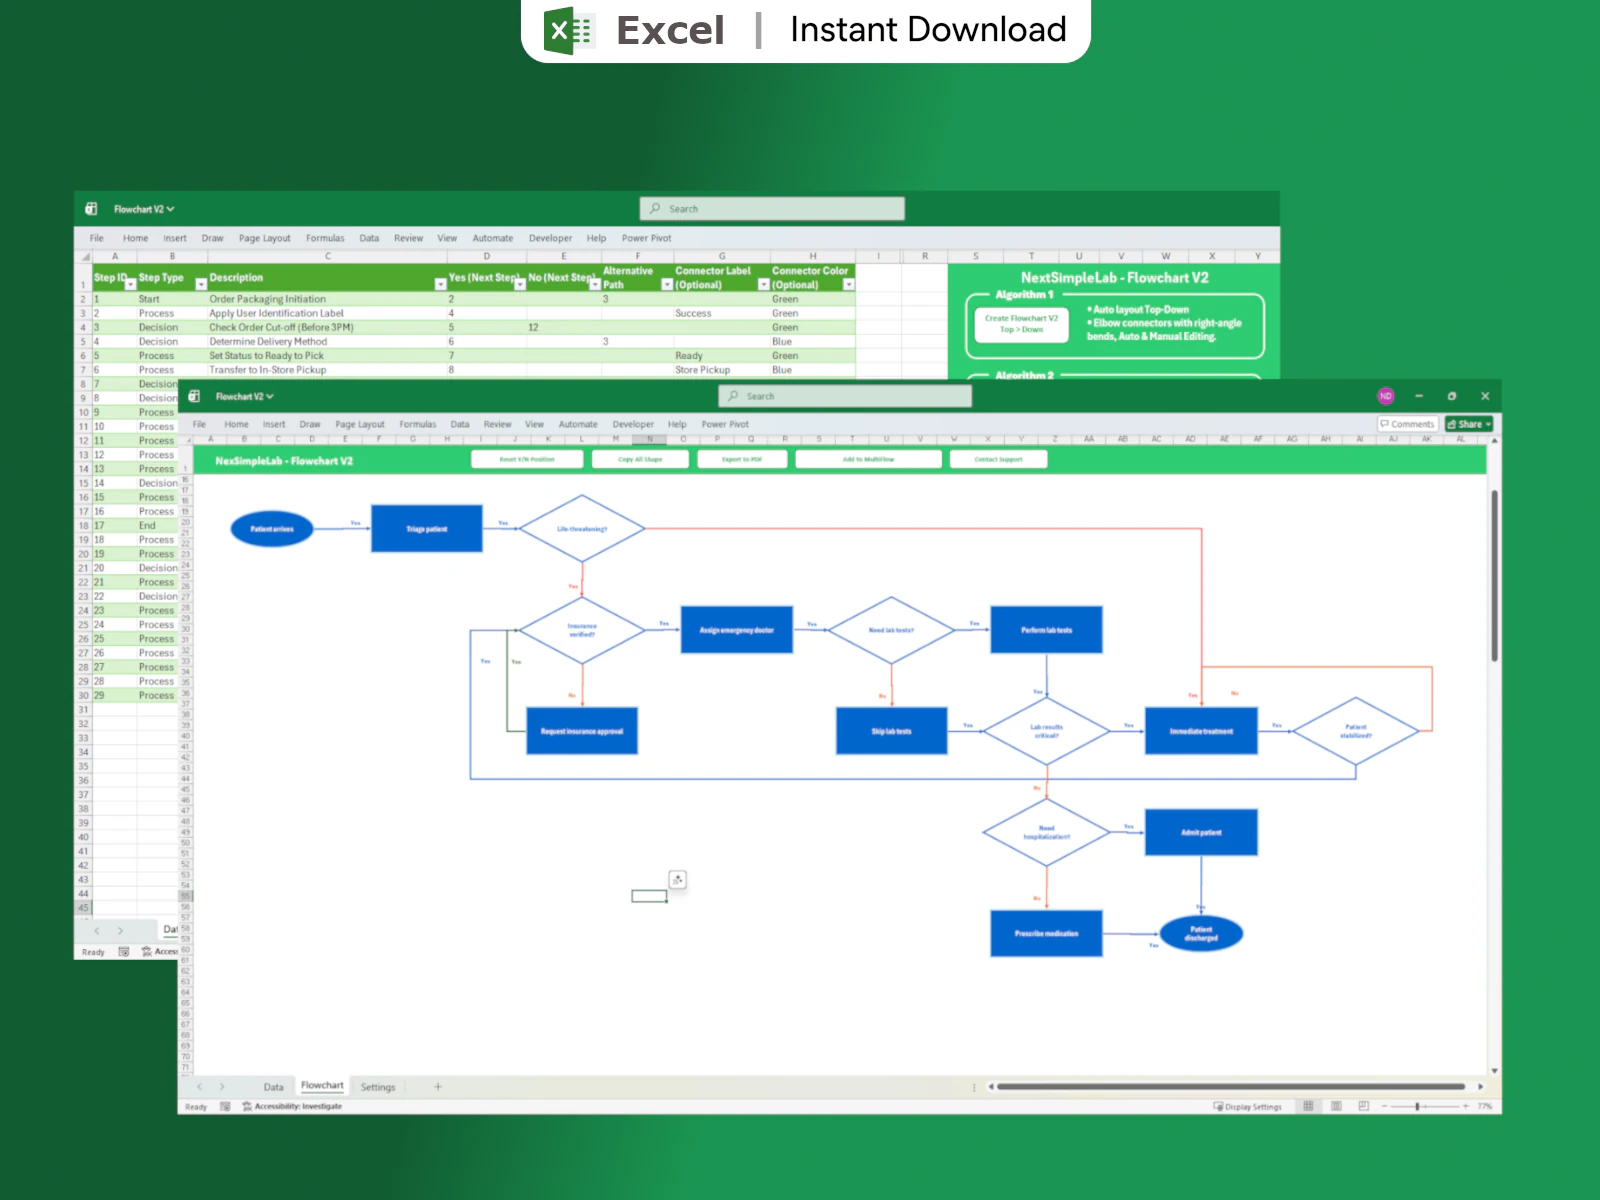Click the Search box in the front window
The height and width of the screenshot is (1200, 1600).
(x=845, y=396)
